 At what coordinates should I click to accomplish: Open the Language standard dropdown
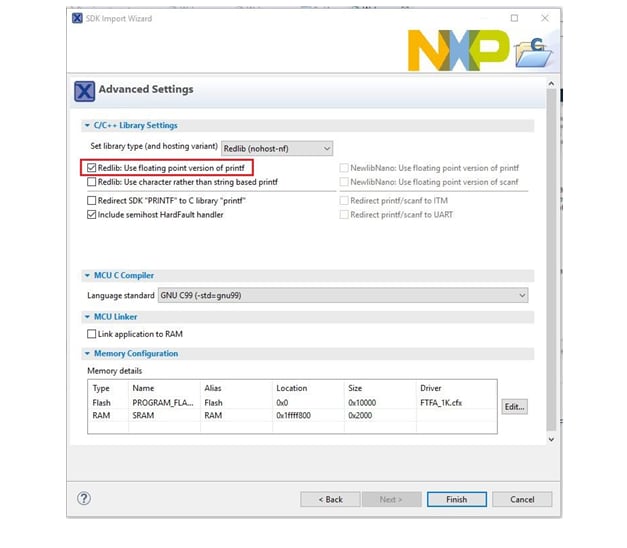[342, 296]
